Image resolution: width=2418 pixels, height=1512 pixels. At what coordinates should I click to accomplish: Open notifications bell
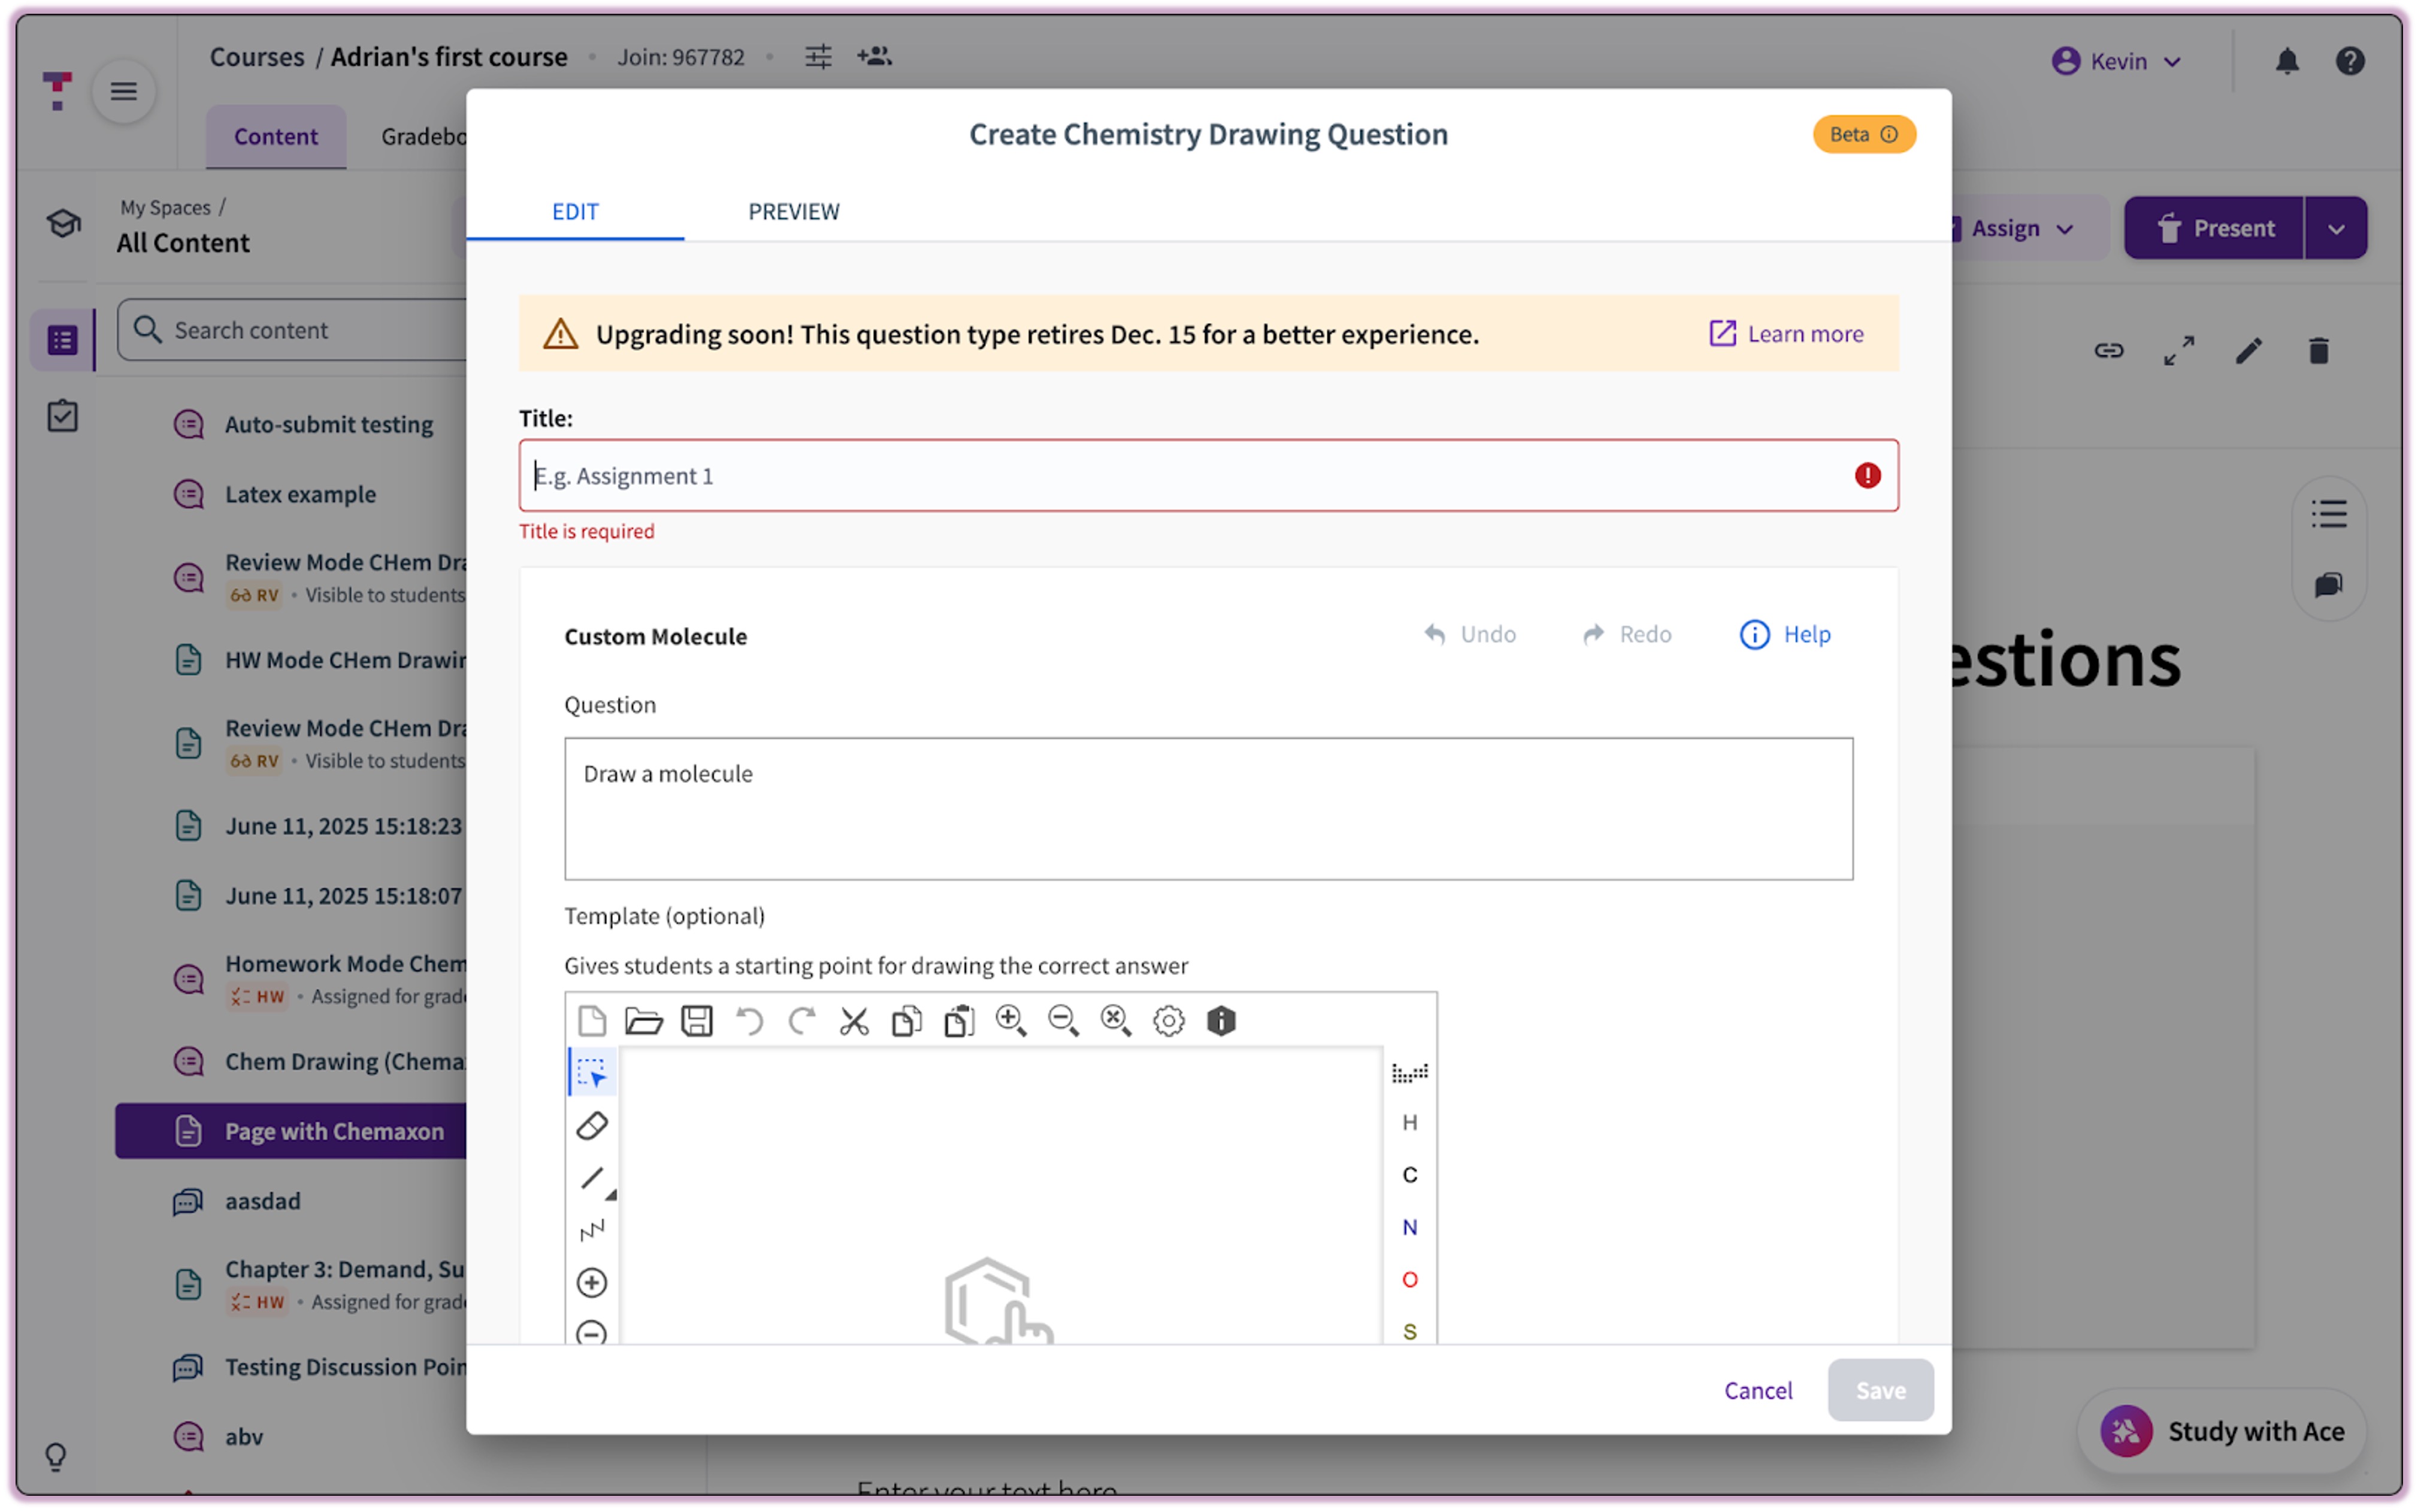(2287, 61)
